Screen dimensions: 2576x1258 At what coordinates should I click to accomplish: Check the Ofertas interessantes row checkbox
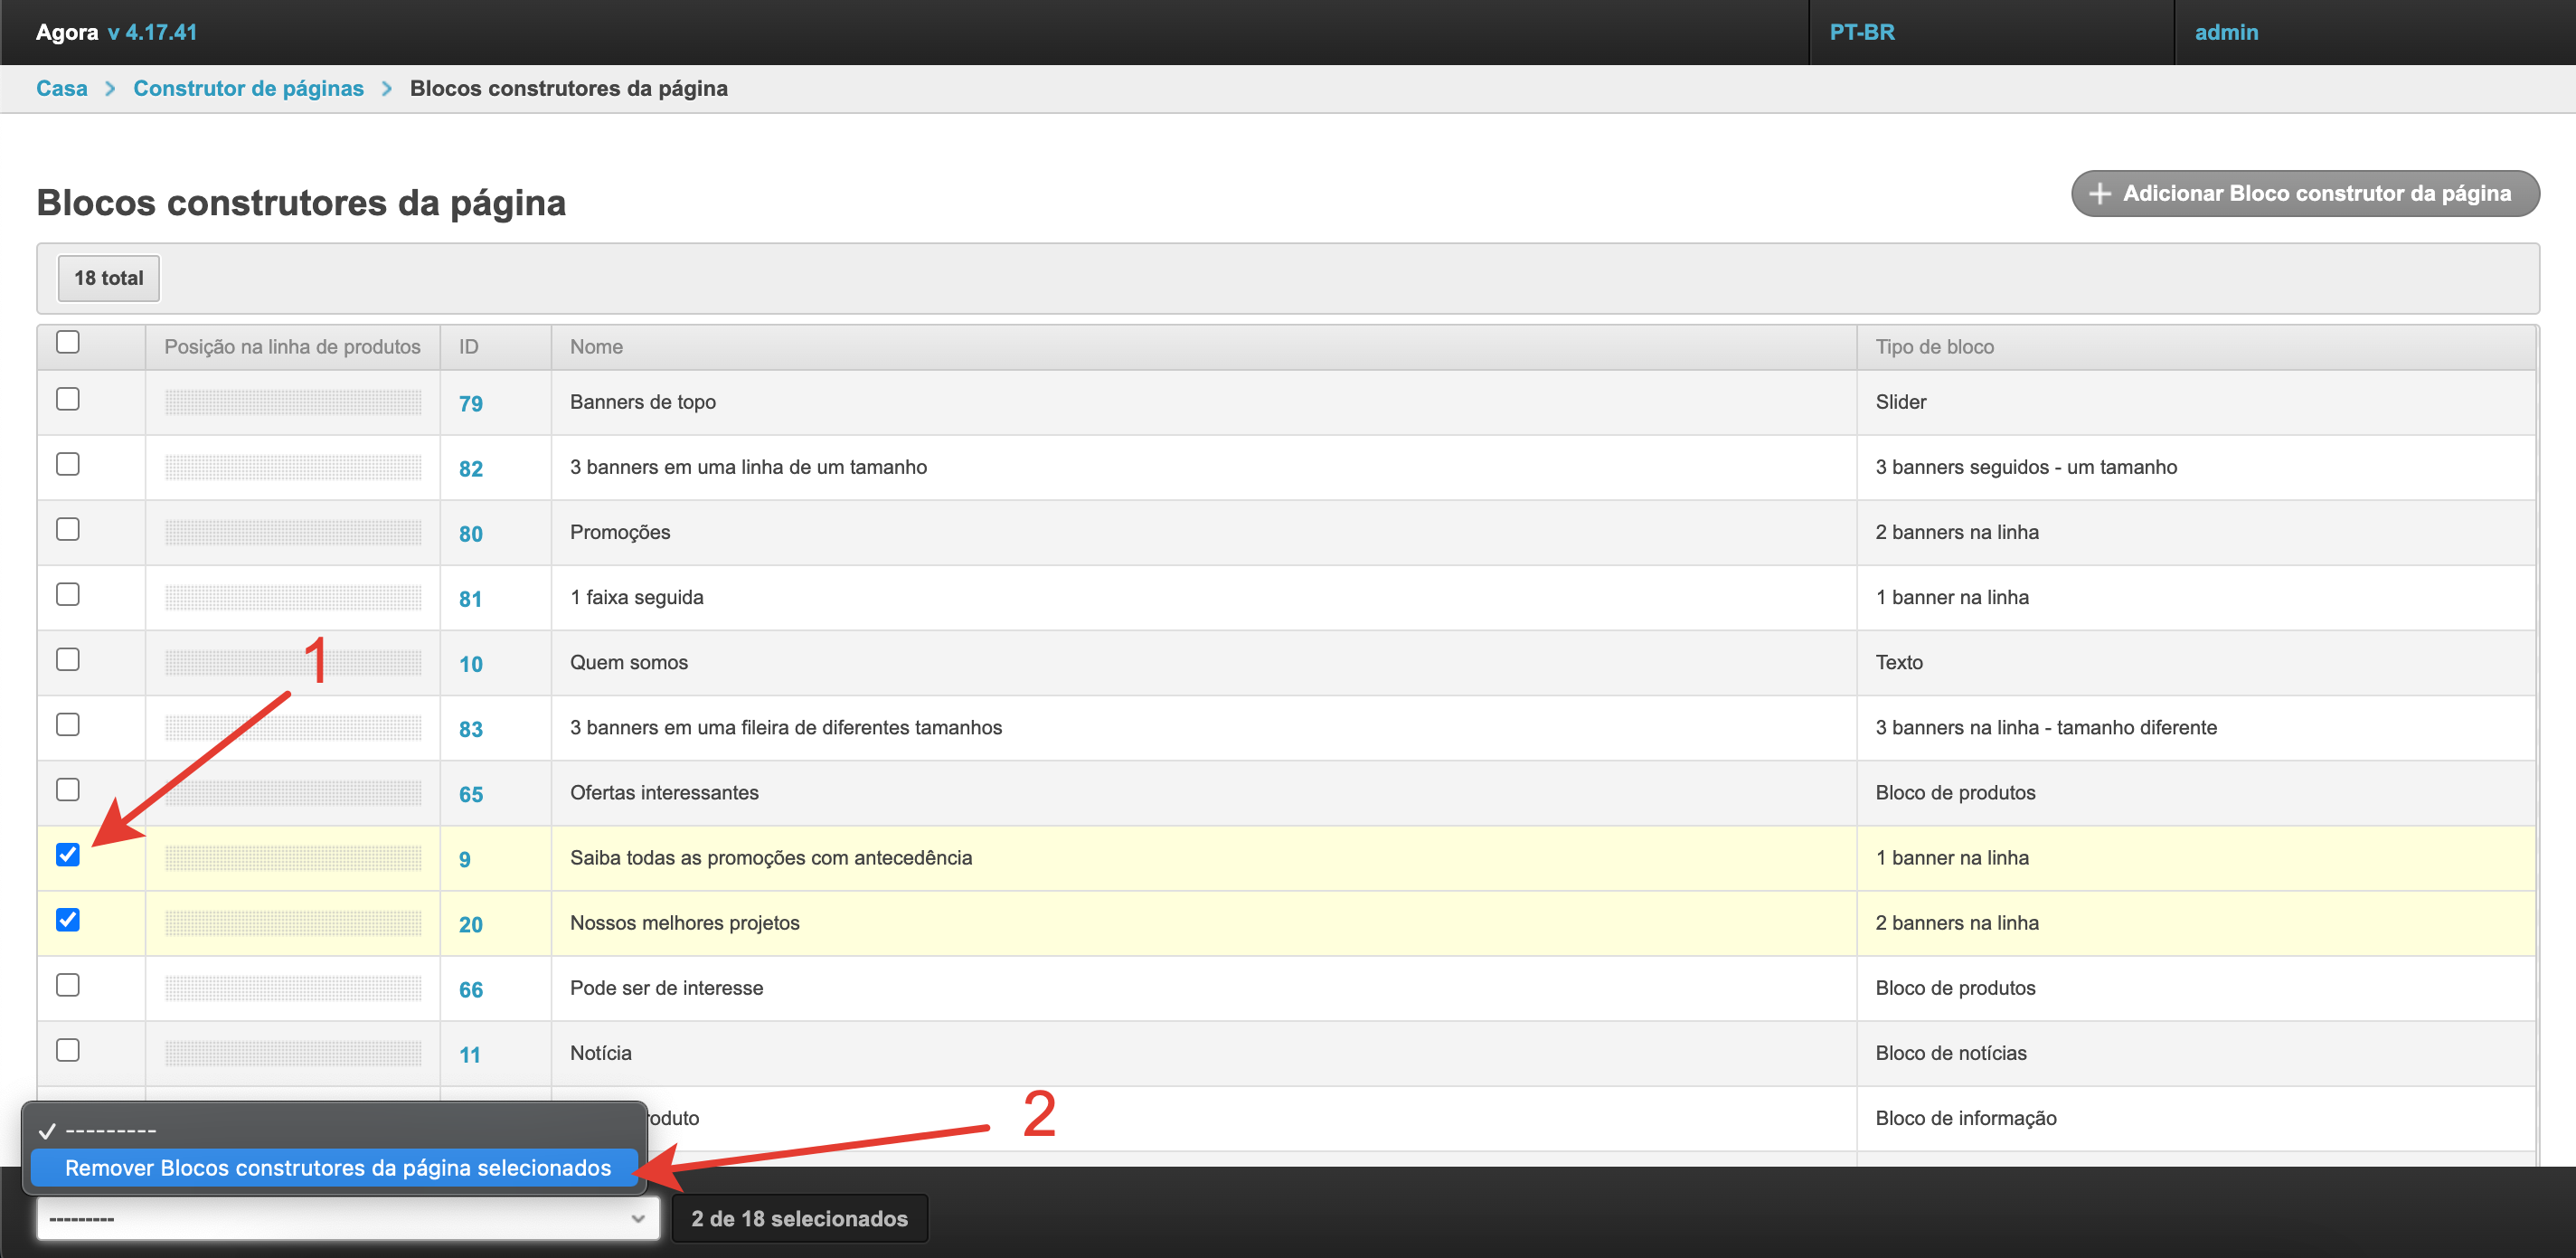coord(68,790)
